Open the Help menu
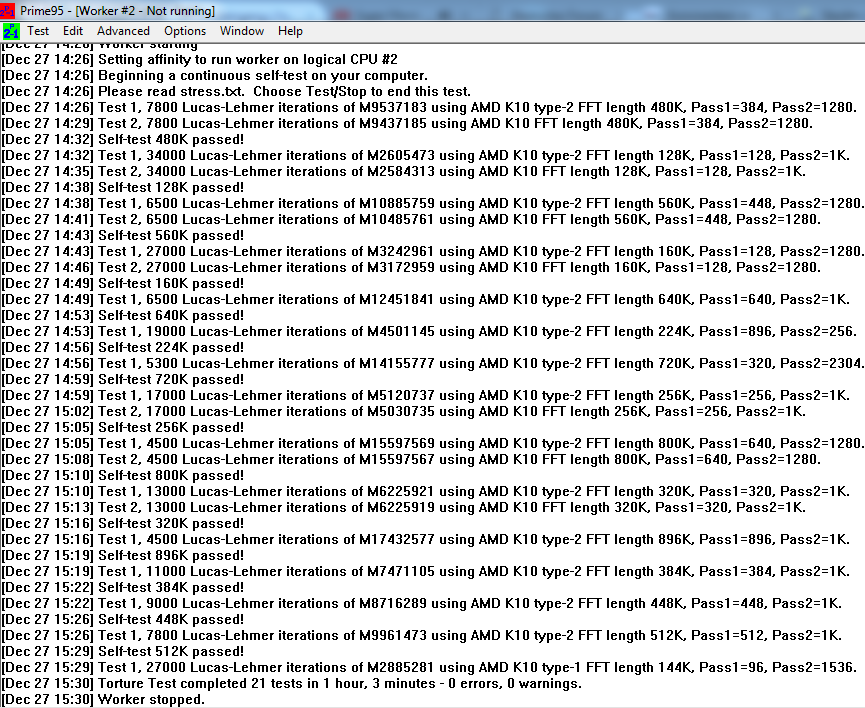 pyautogui.click(x=290, y=31)
